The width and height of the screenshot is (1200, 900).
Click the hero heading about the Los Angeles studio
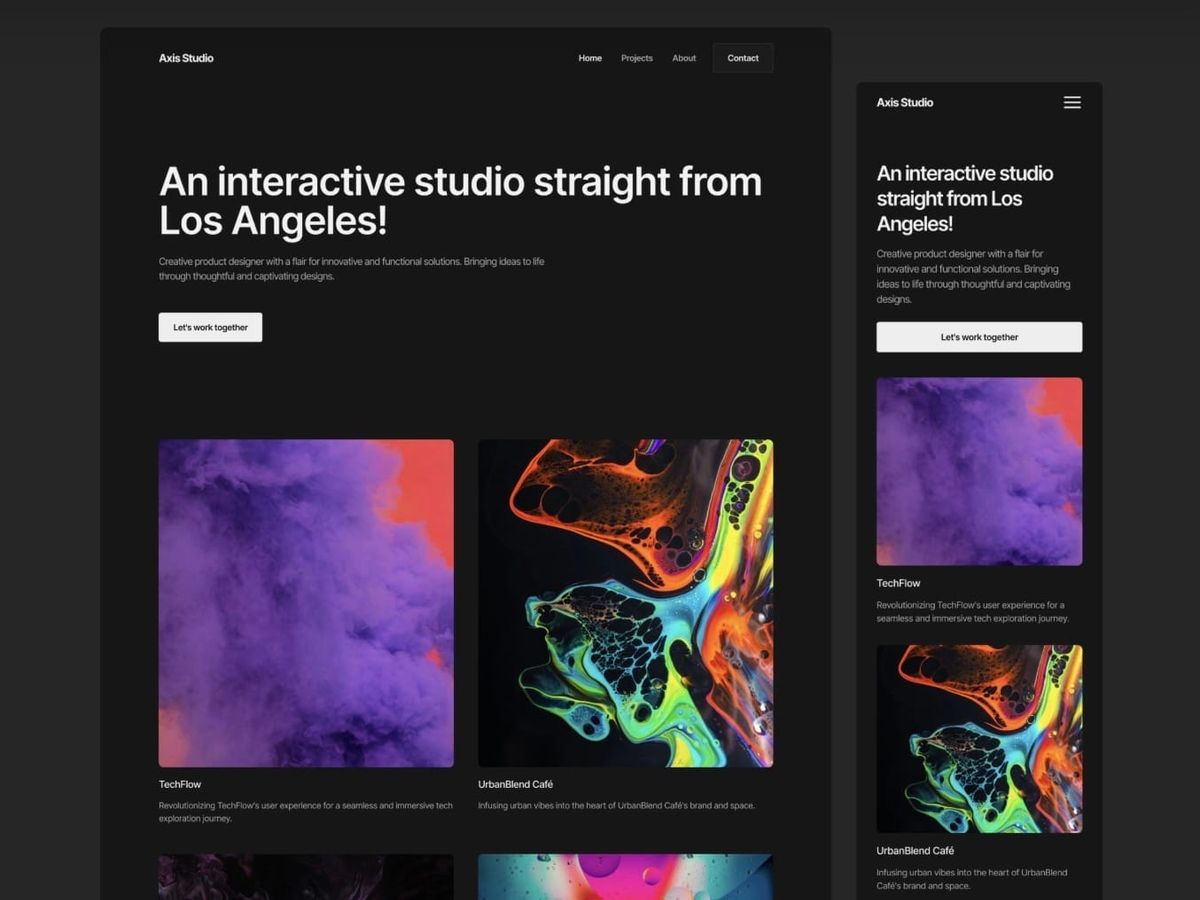[x=460, y=200]
